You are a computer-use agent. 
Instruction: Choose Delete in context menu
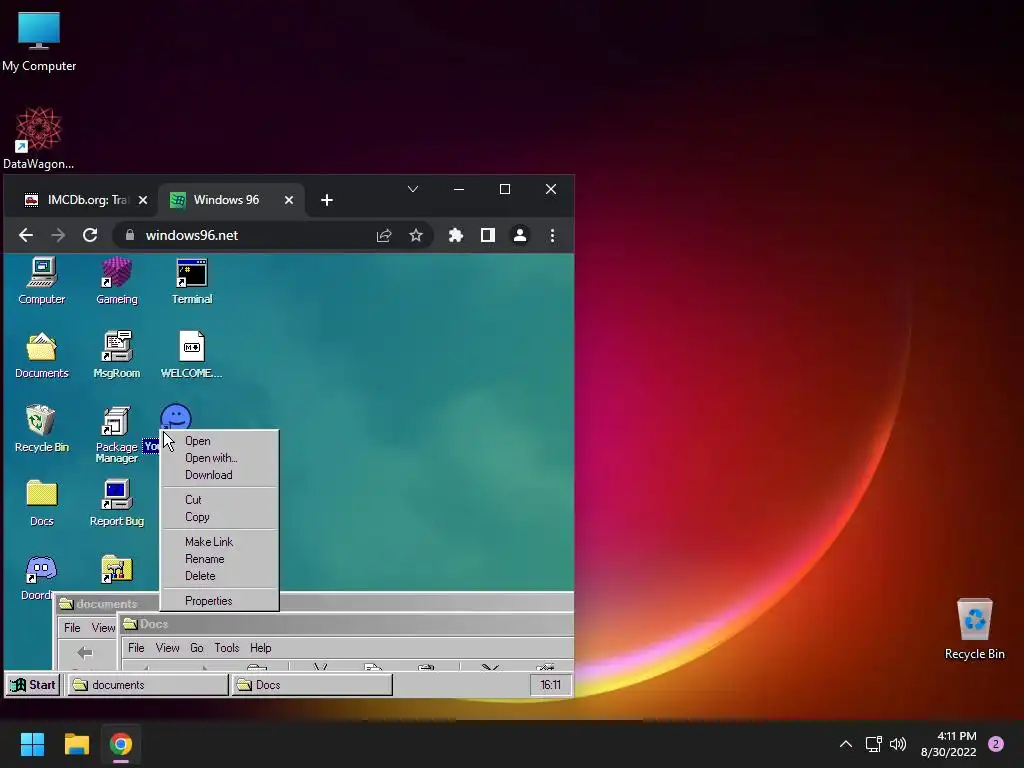[x=220, y=576]
